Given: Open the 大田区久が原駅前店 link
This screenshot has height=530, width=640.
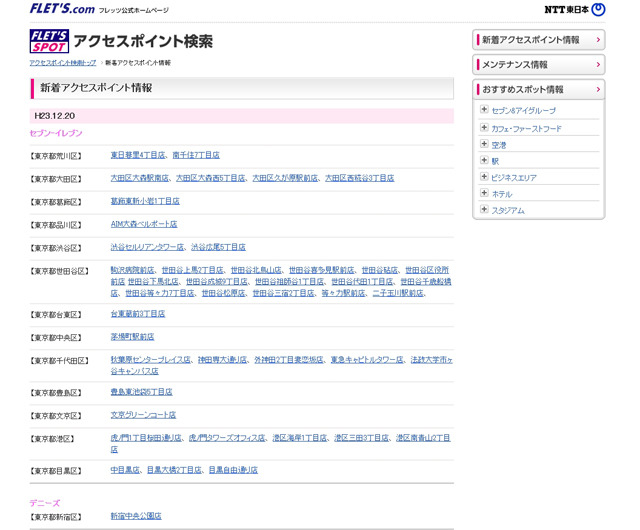Looking at the screenshot, I should [285, 178].
